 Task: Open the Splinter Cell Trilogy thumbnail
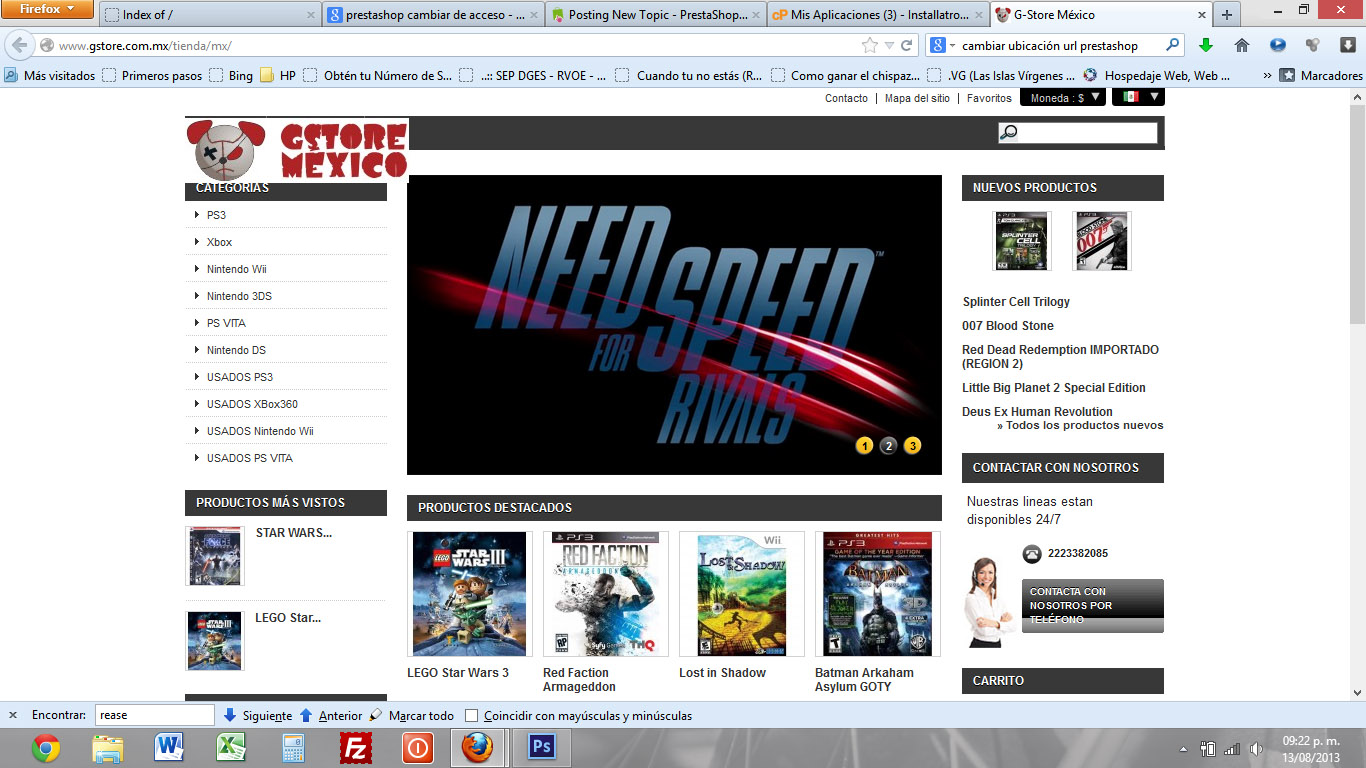(1022, 241)
